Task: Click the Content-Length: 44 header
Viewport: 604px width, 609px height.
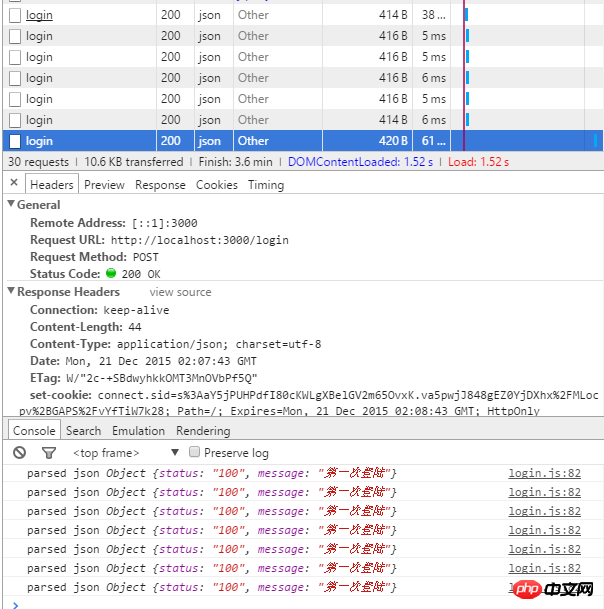Action: (85, 327)
